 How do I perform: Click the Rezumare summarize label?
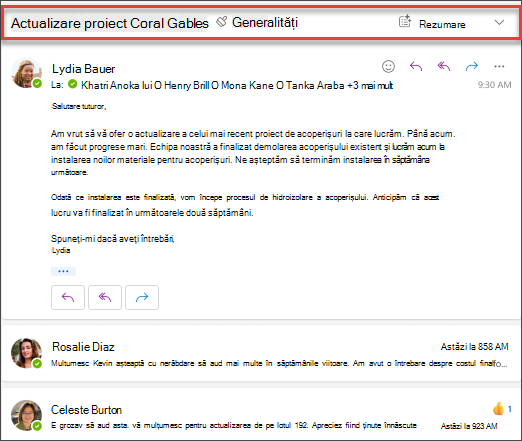[x=442, y=24]
